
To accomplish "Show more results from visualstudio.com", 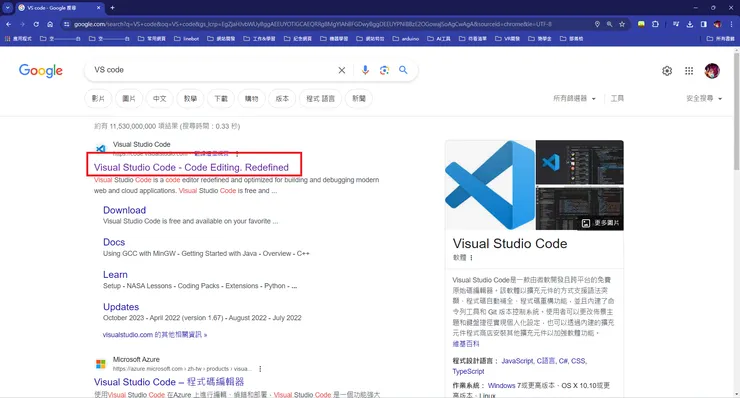I will 155,335.
